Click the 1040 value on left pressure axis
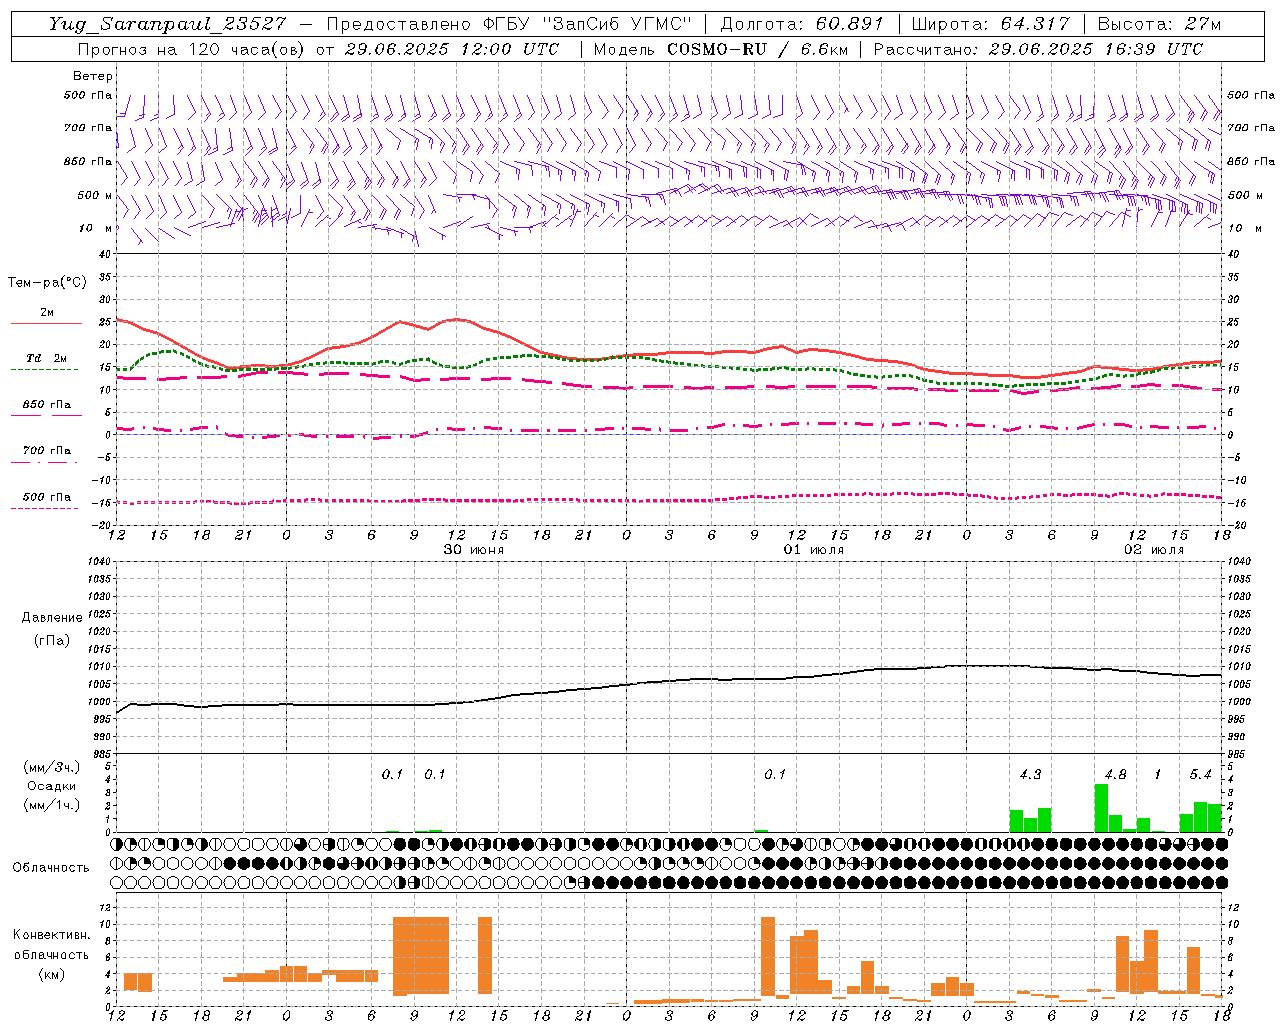The image size is (1280, 1024). (x=98, y=562)
